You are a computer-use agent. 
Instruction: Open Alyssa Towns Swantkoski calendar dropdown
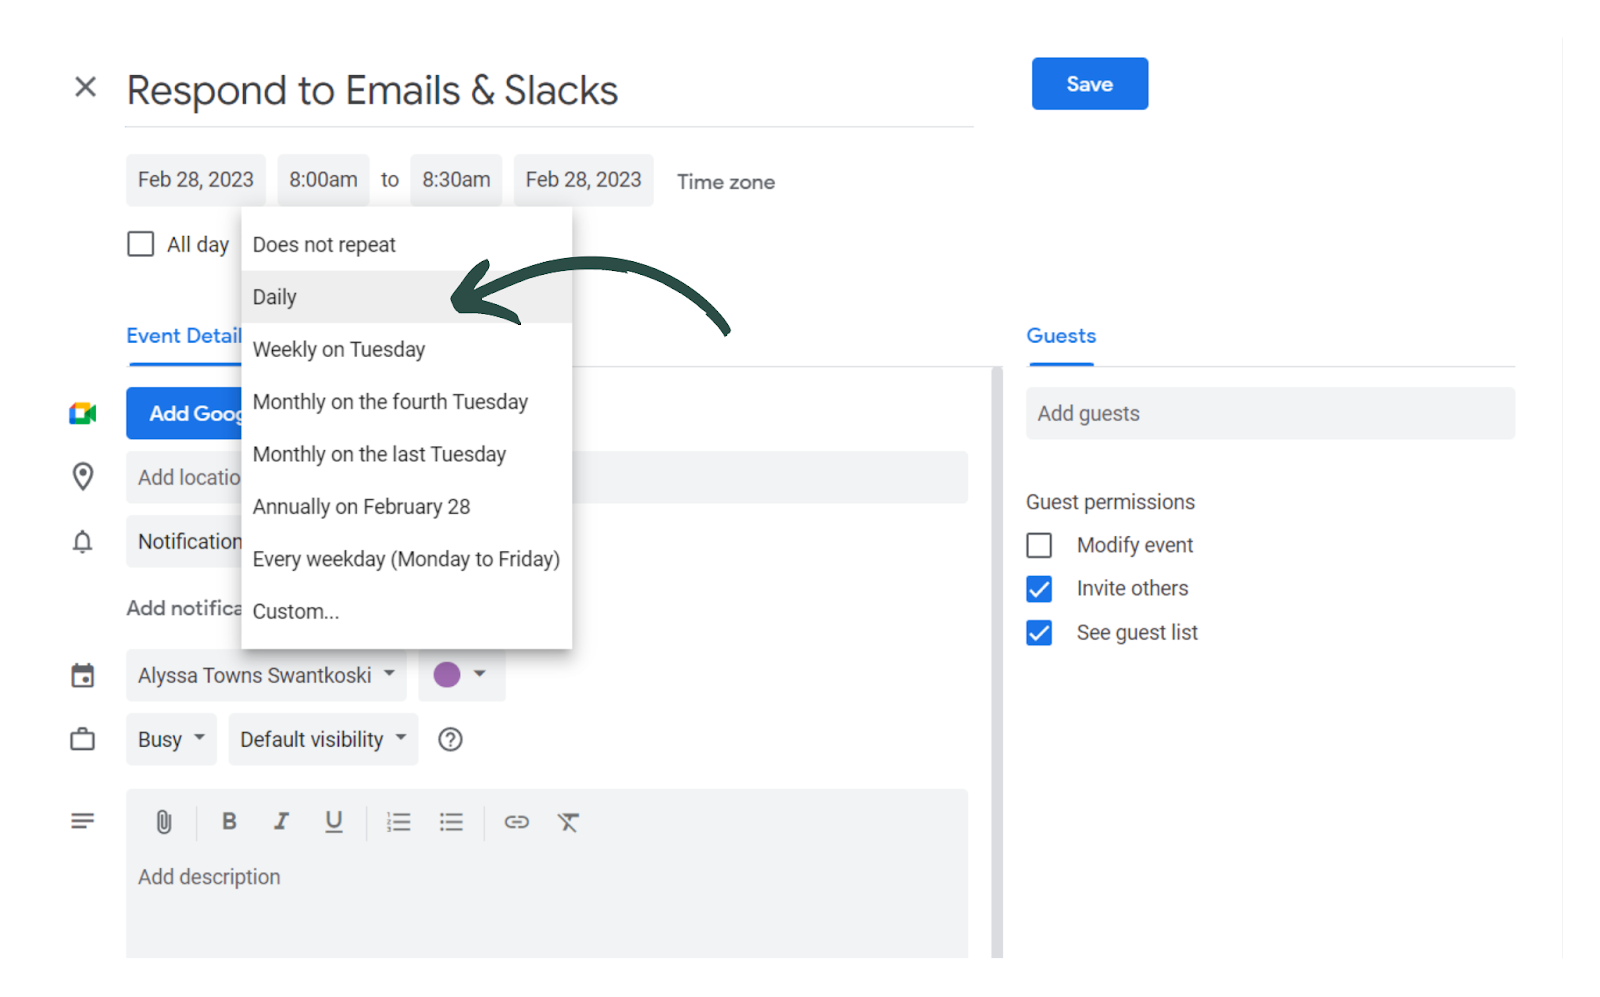[x=266, y=675]
